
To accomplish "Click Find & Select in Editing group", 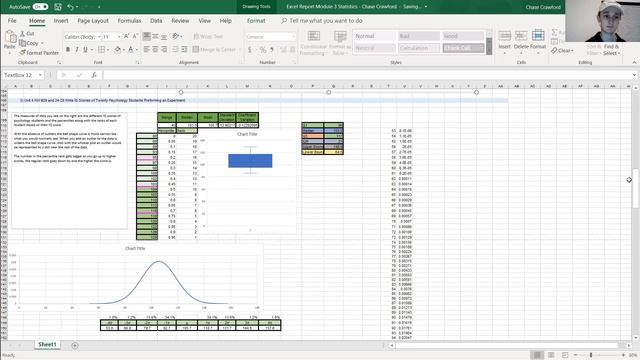I will point(611,50).
